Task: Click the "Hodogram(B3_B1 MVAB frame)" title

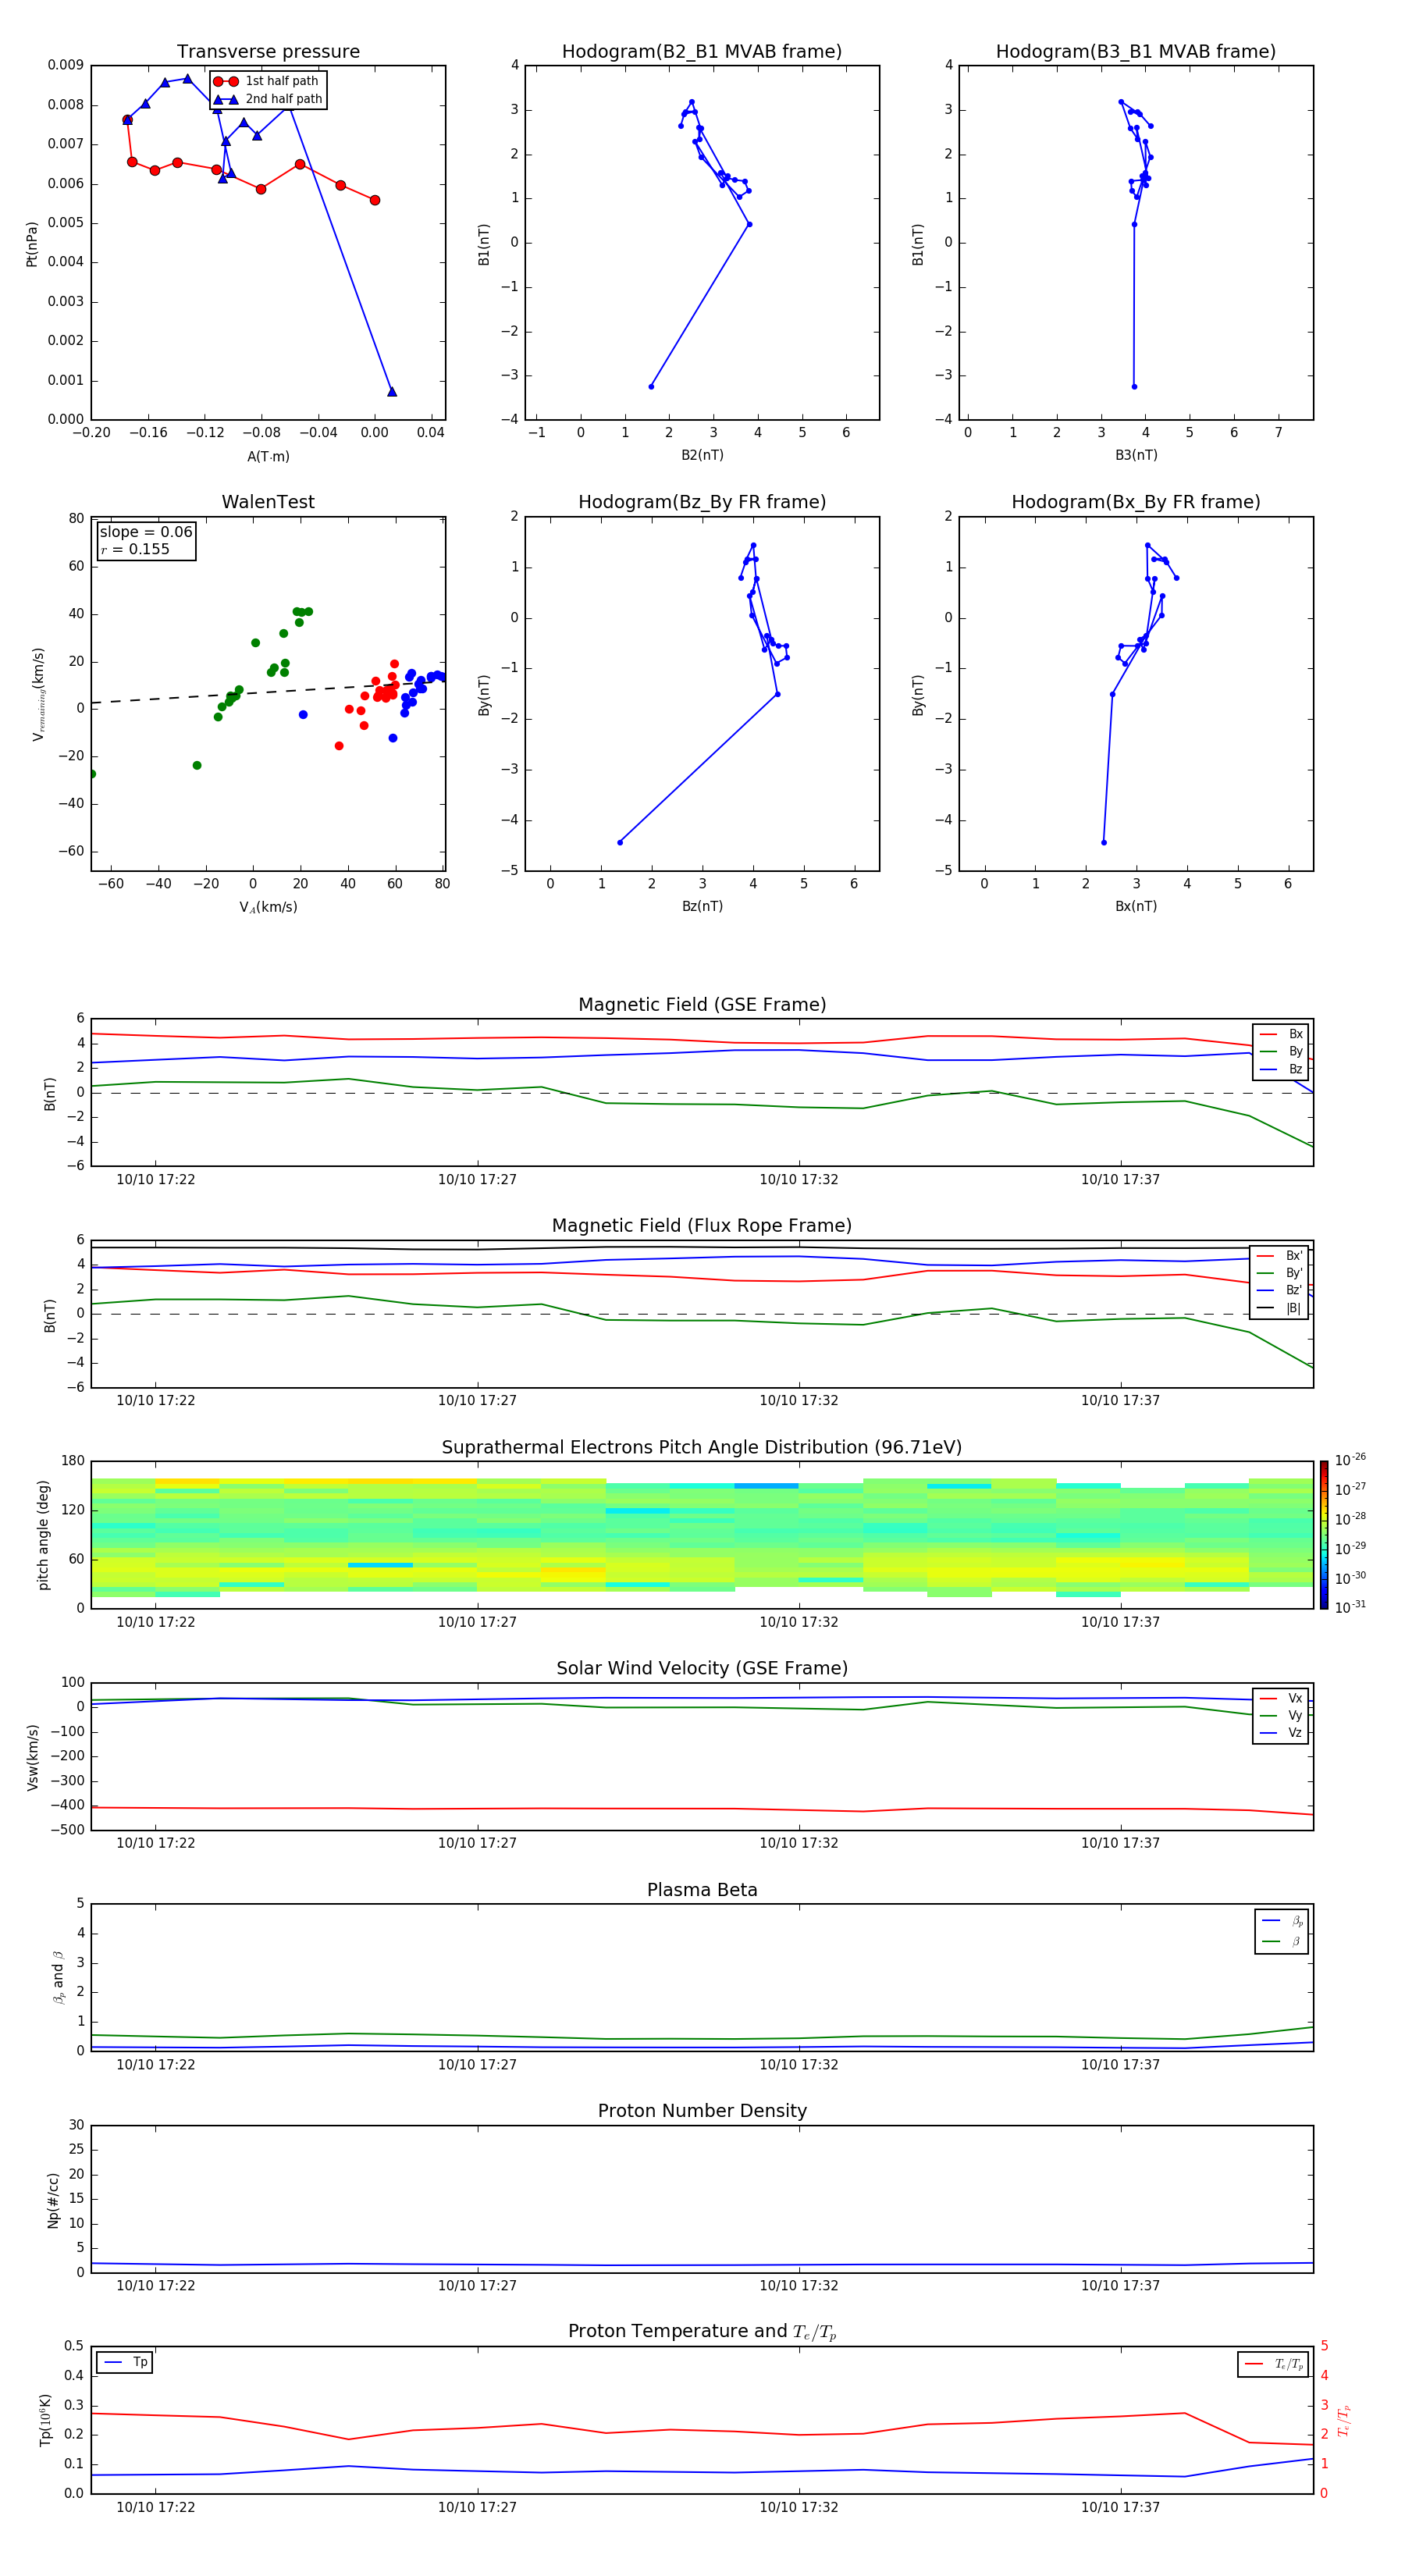Action: (x=1136, y=52)
